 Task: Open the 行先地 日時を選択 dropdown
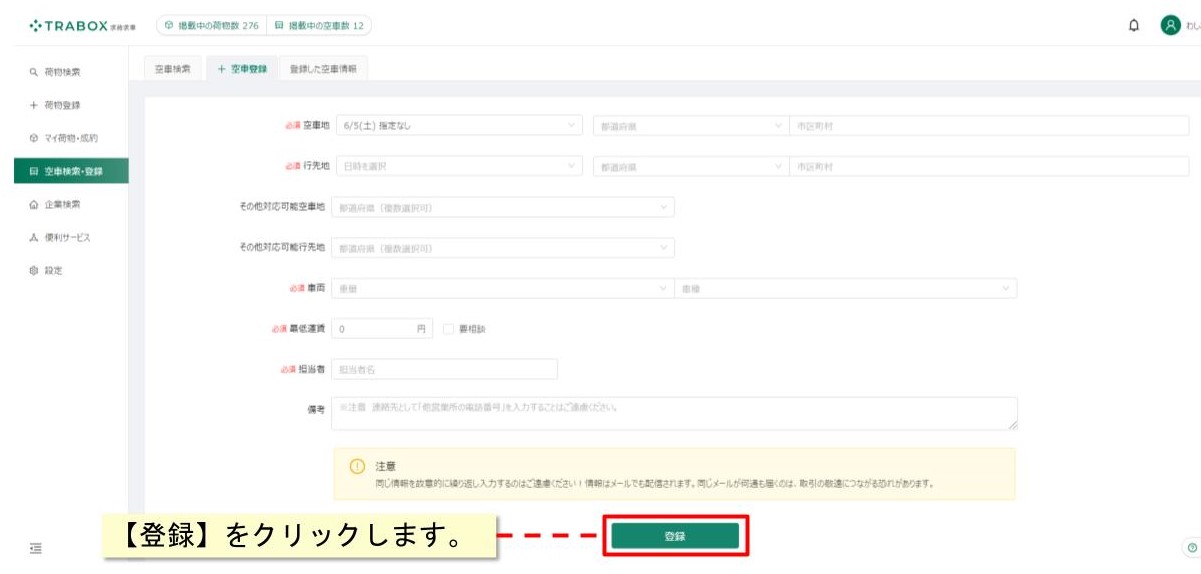tap(459, 167)
